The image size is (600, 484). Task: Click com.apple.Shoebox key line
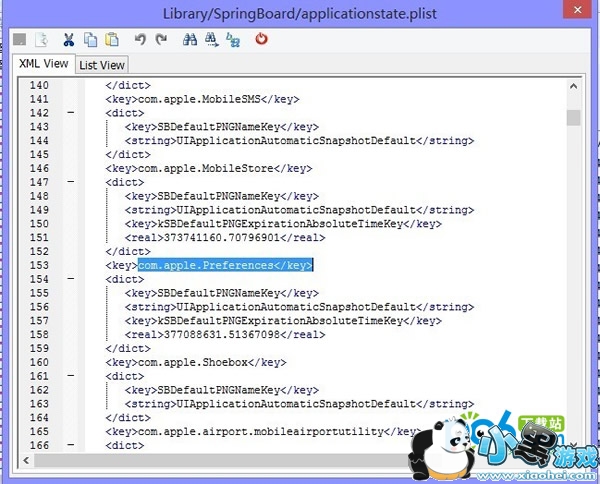pos(196,362)
